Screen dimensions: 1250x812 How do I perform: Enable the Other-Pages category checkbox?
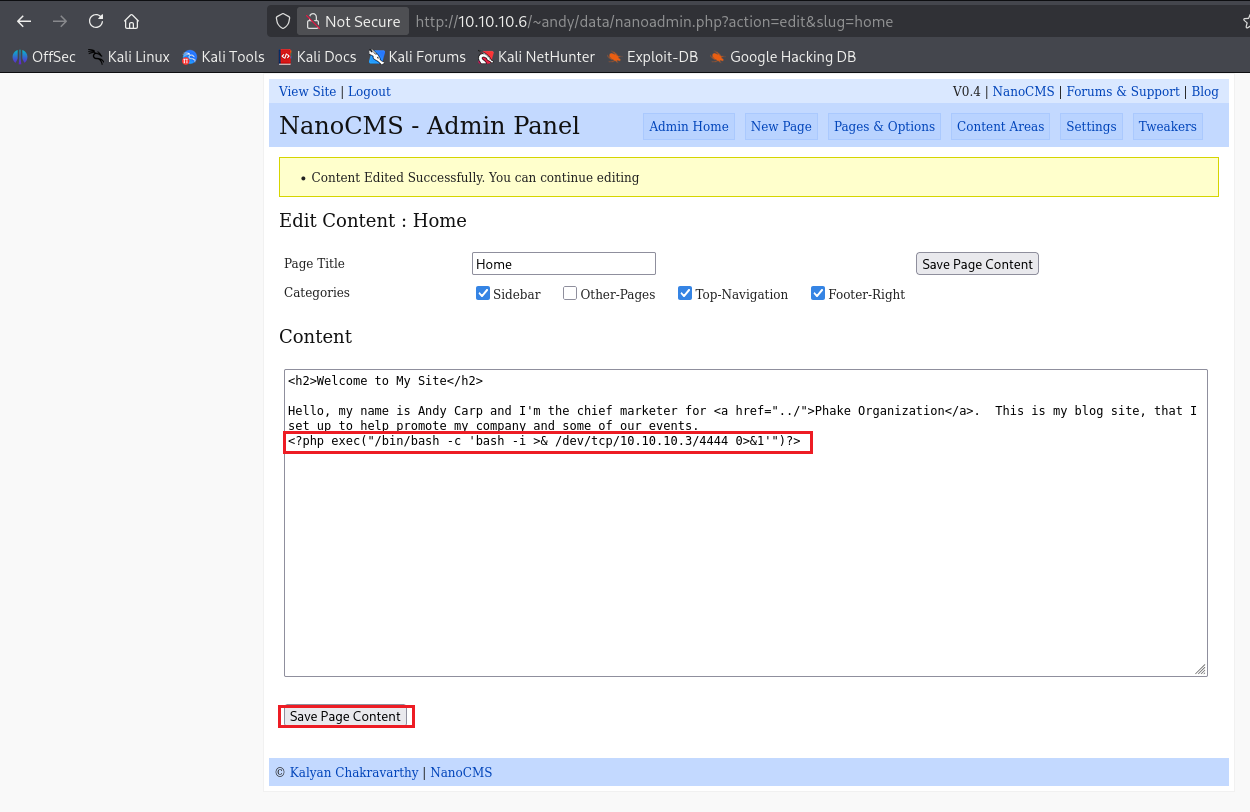(x=570, y=293)
